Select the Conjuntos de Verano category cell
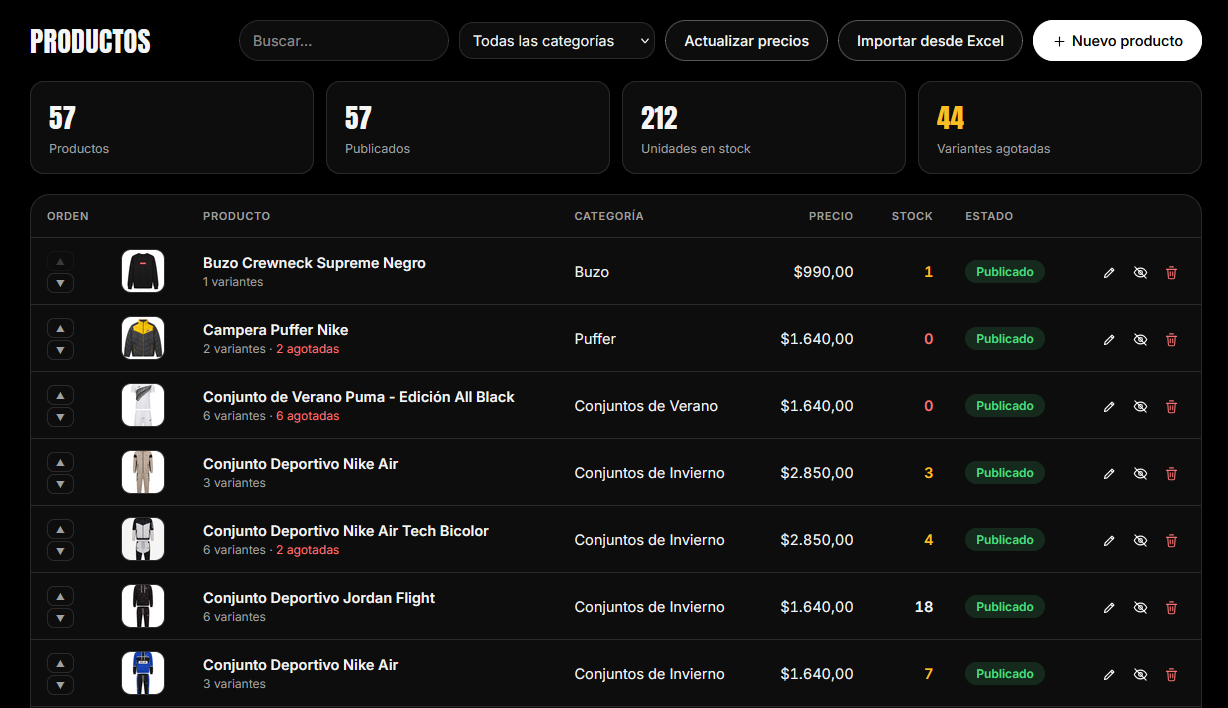 point(646,406)
